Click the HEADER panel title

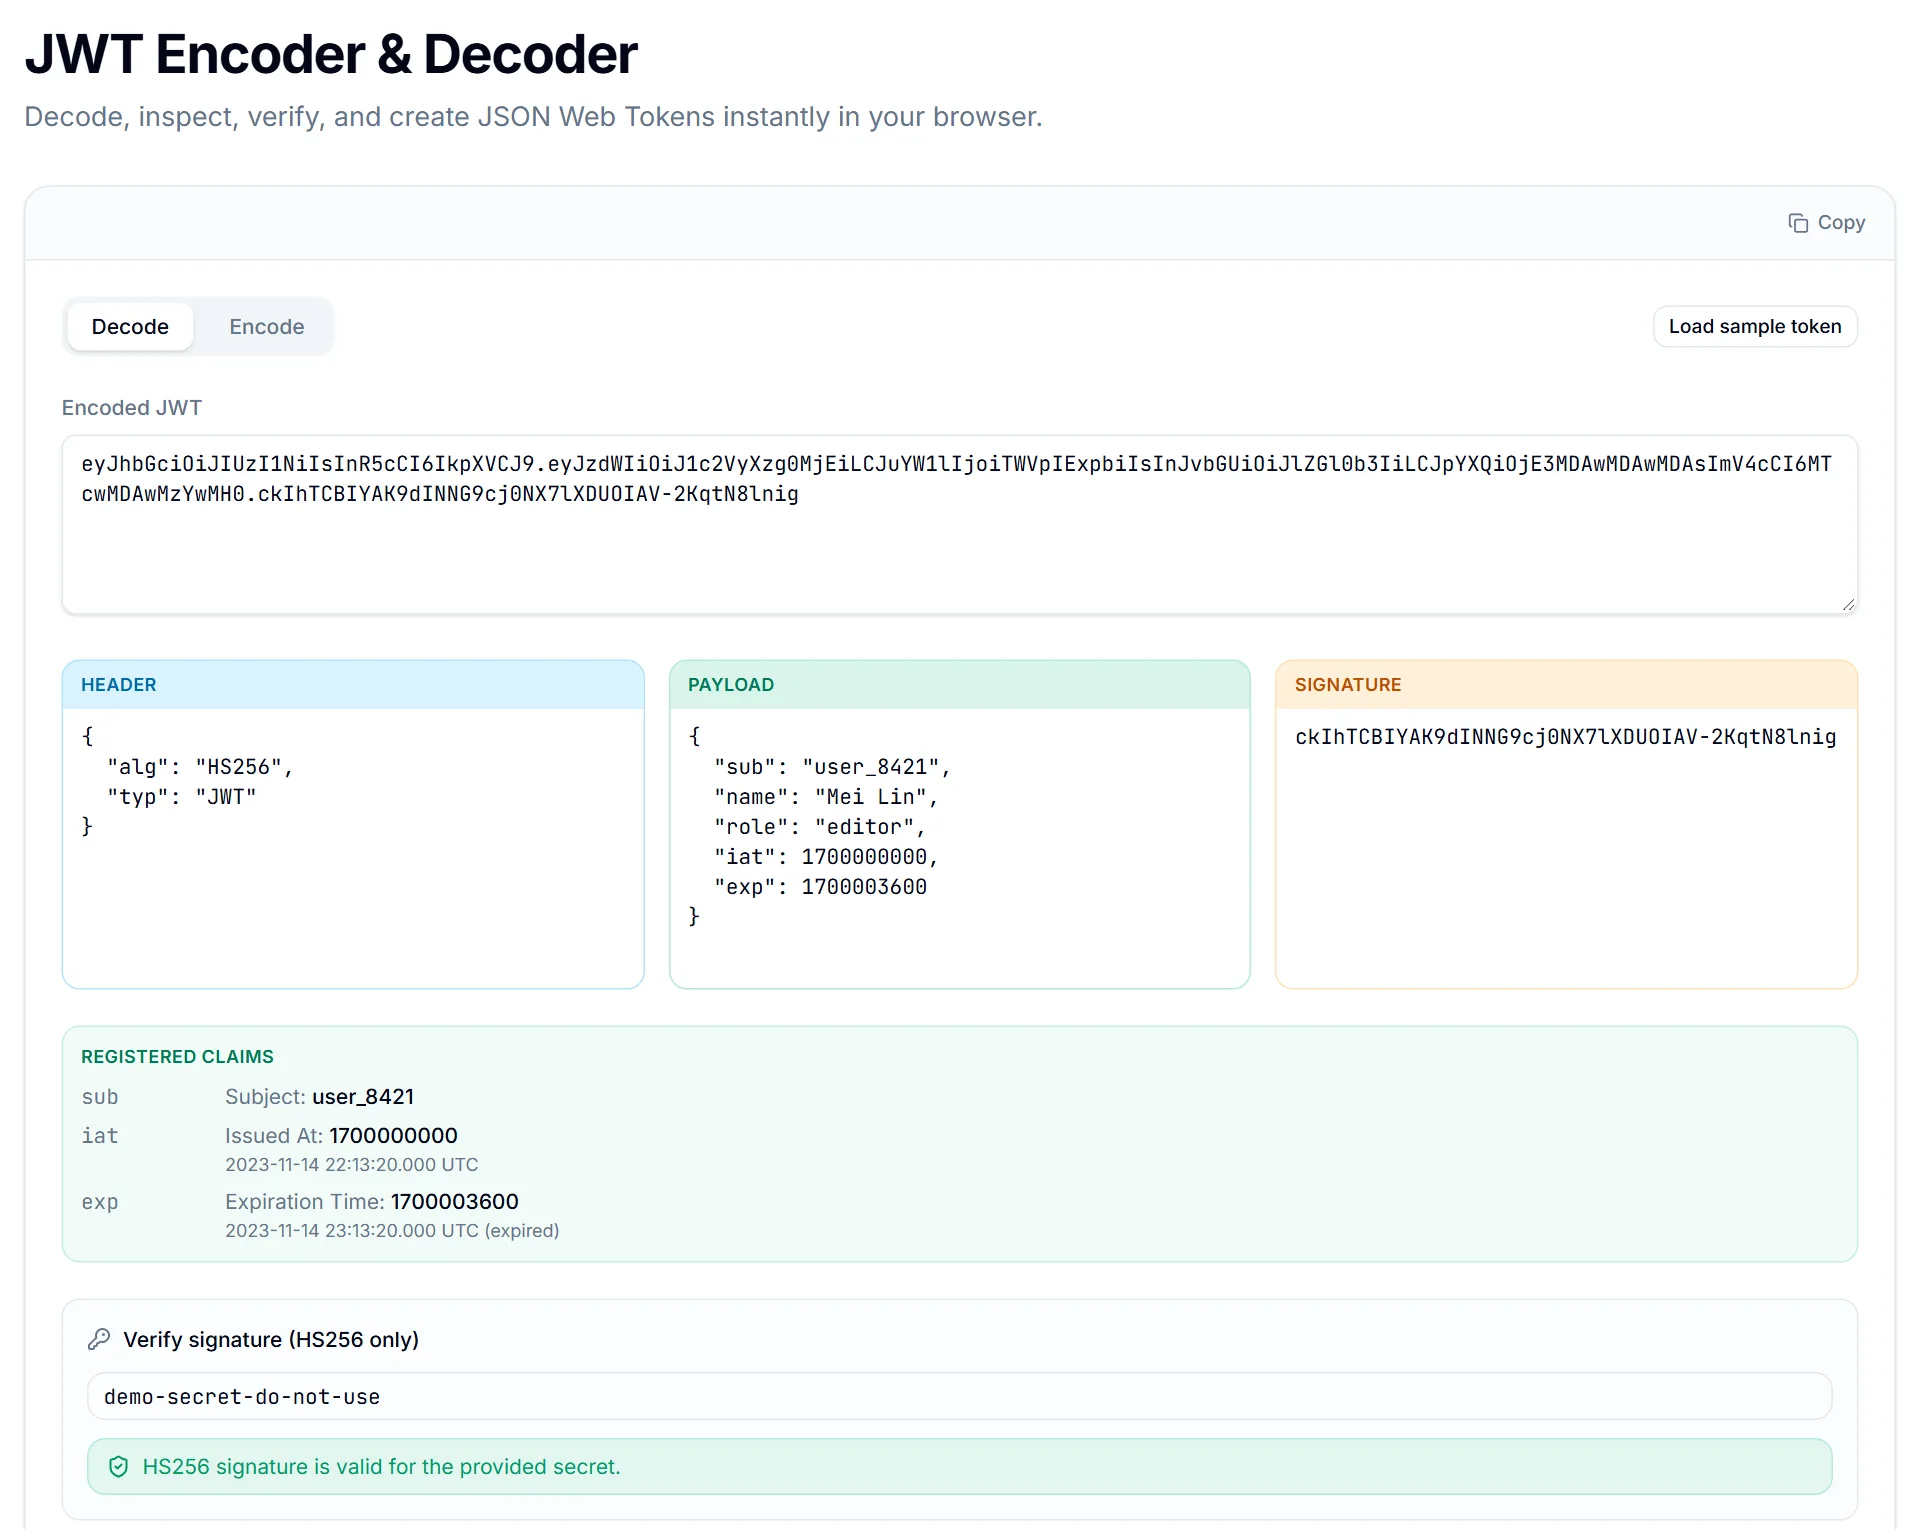pos(119,685)
